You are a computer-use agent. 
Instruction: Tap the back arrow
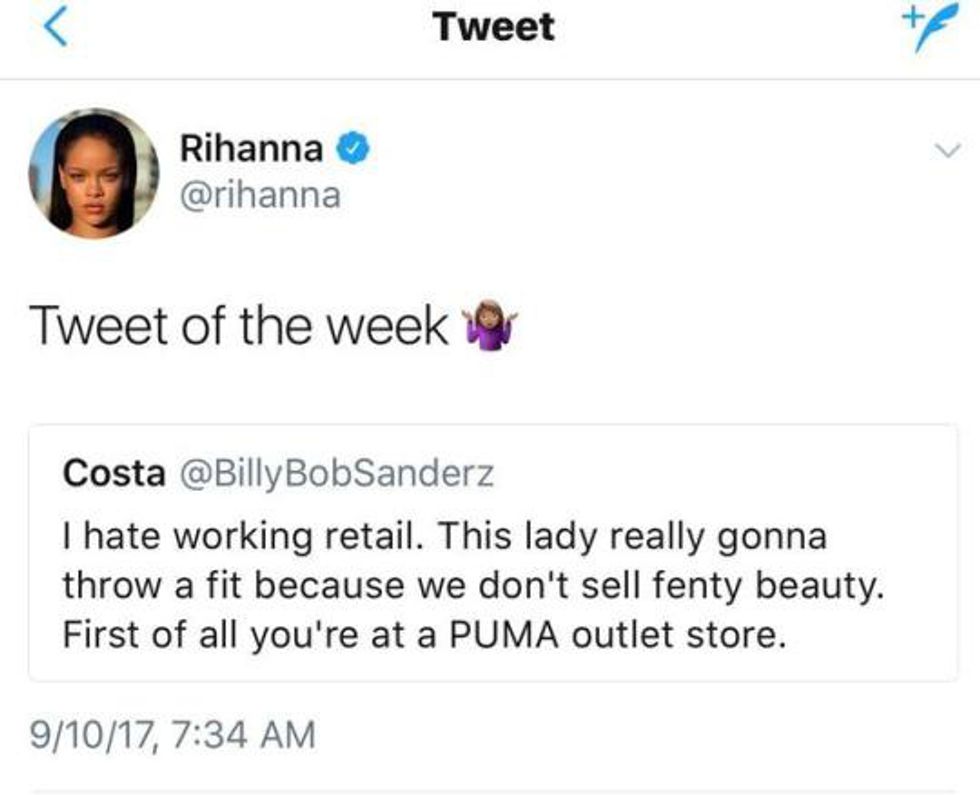click(59, 27)
